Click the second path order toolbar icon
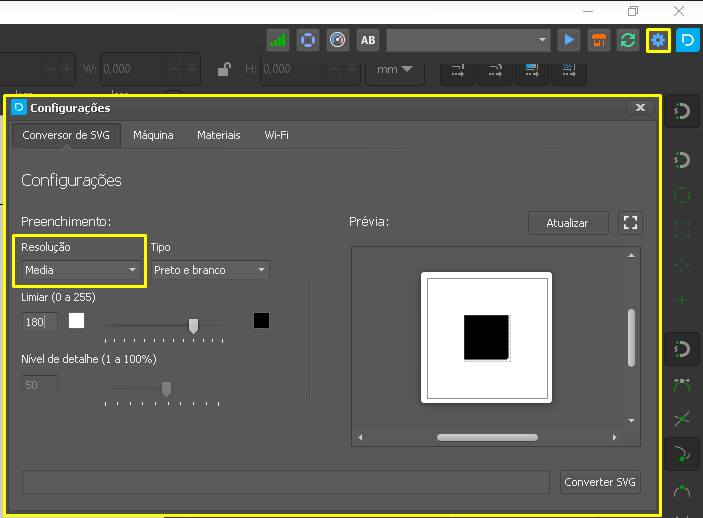 click(x=495, y=70)
